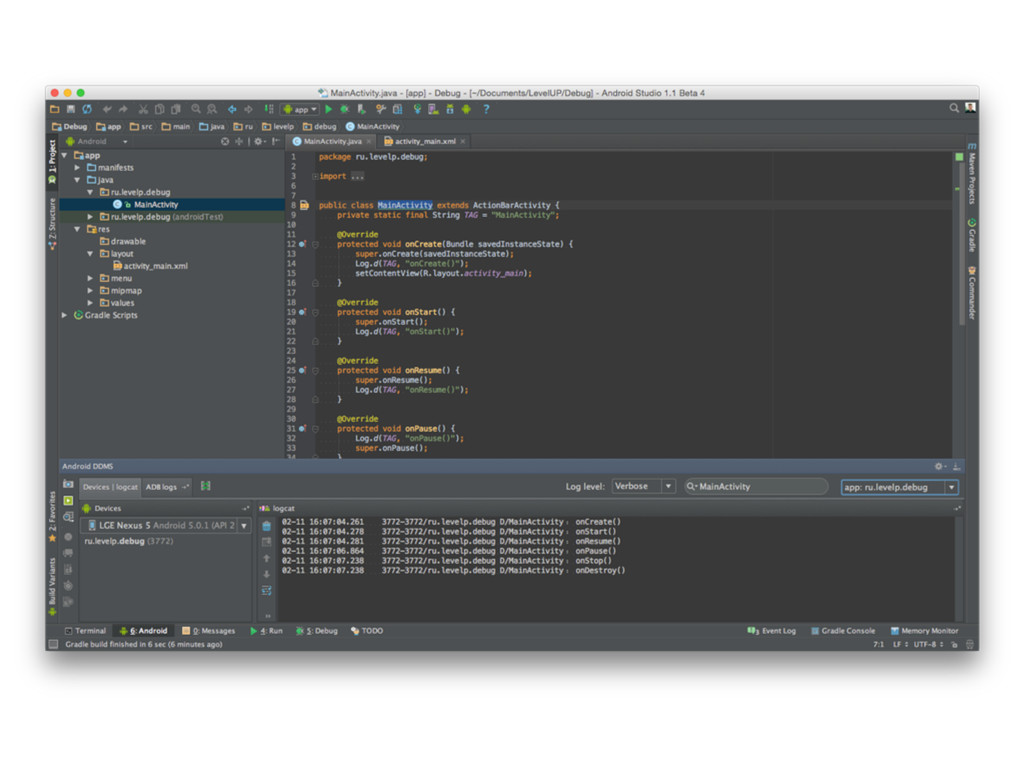Collapse the res folder

78,229
